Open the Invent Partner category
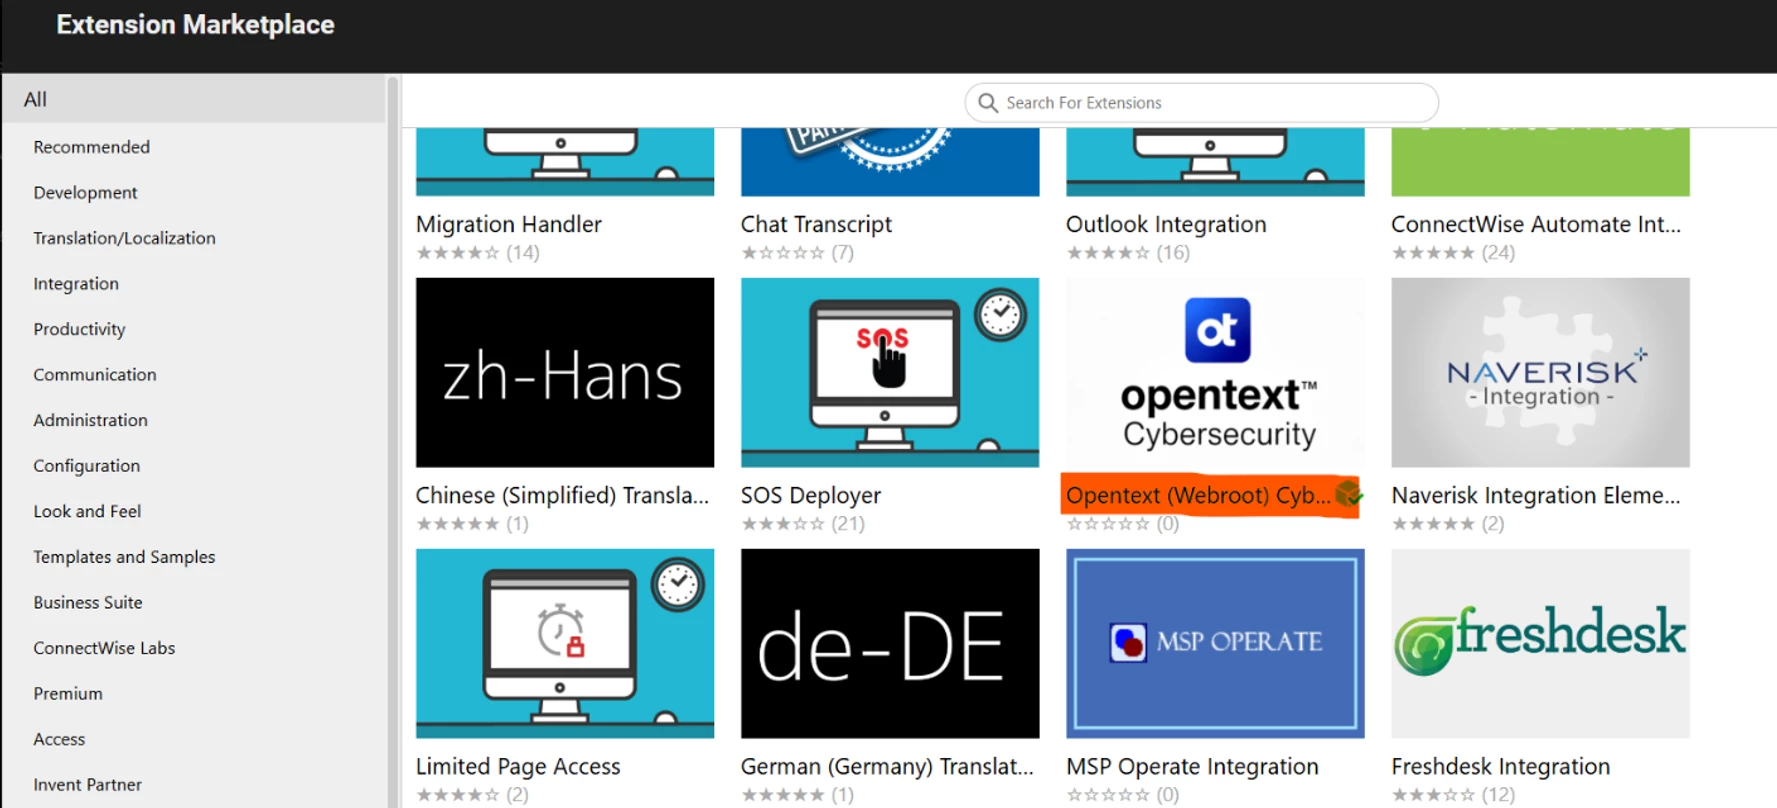This screenshot has width=1777, height=808. (x=87, y=785)
